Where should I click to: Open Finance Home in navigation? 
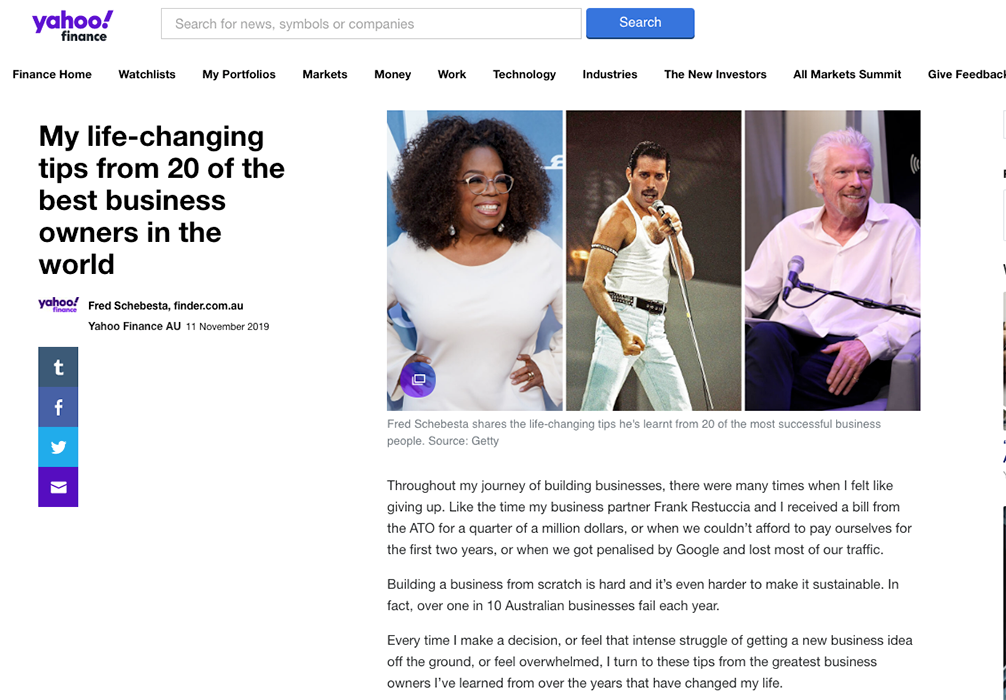52,74
